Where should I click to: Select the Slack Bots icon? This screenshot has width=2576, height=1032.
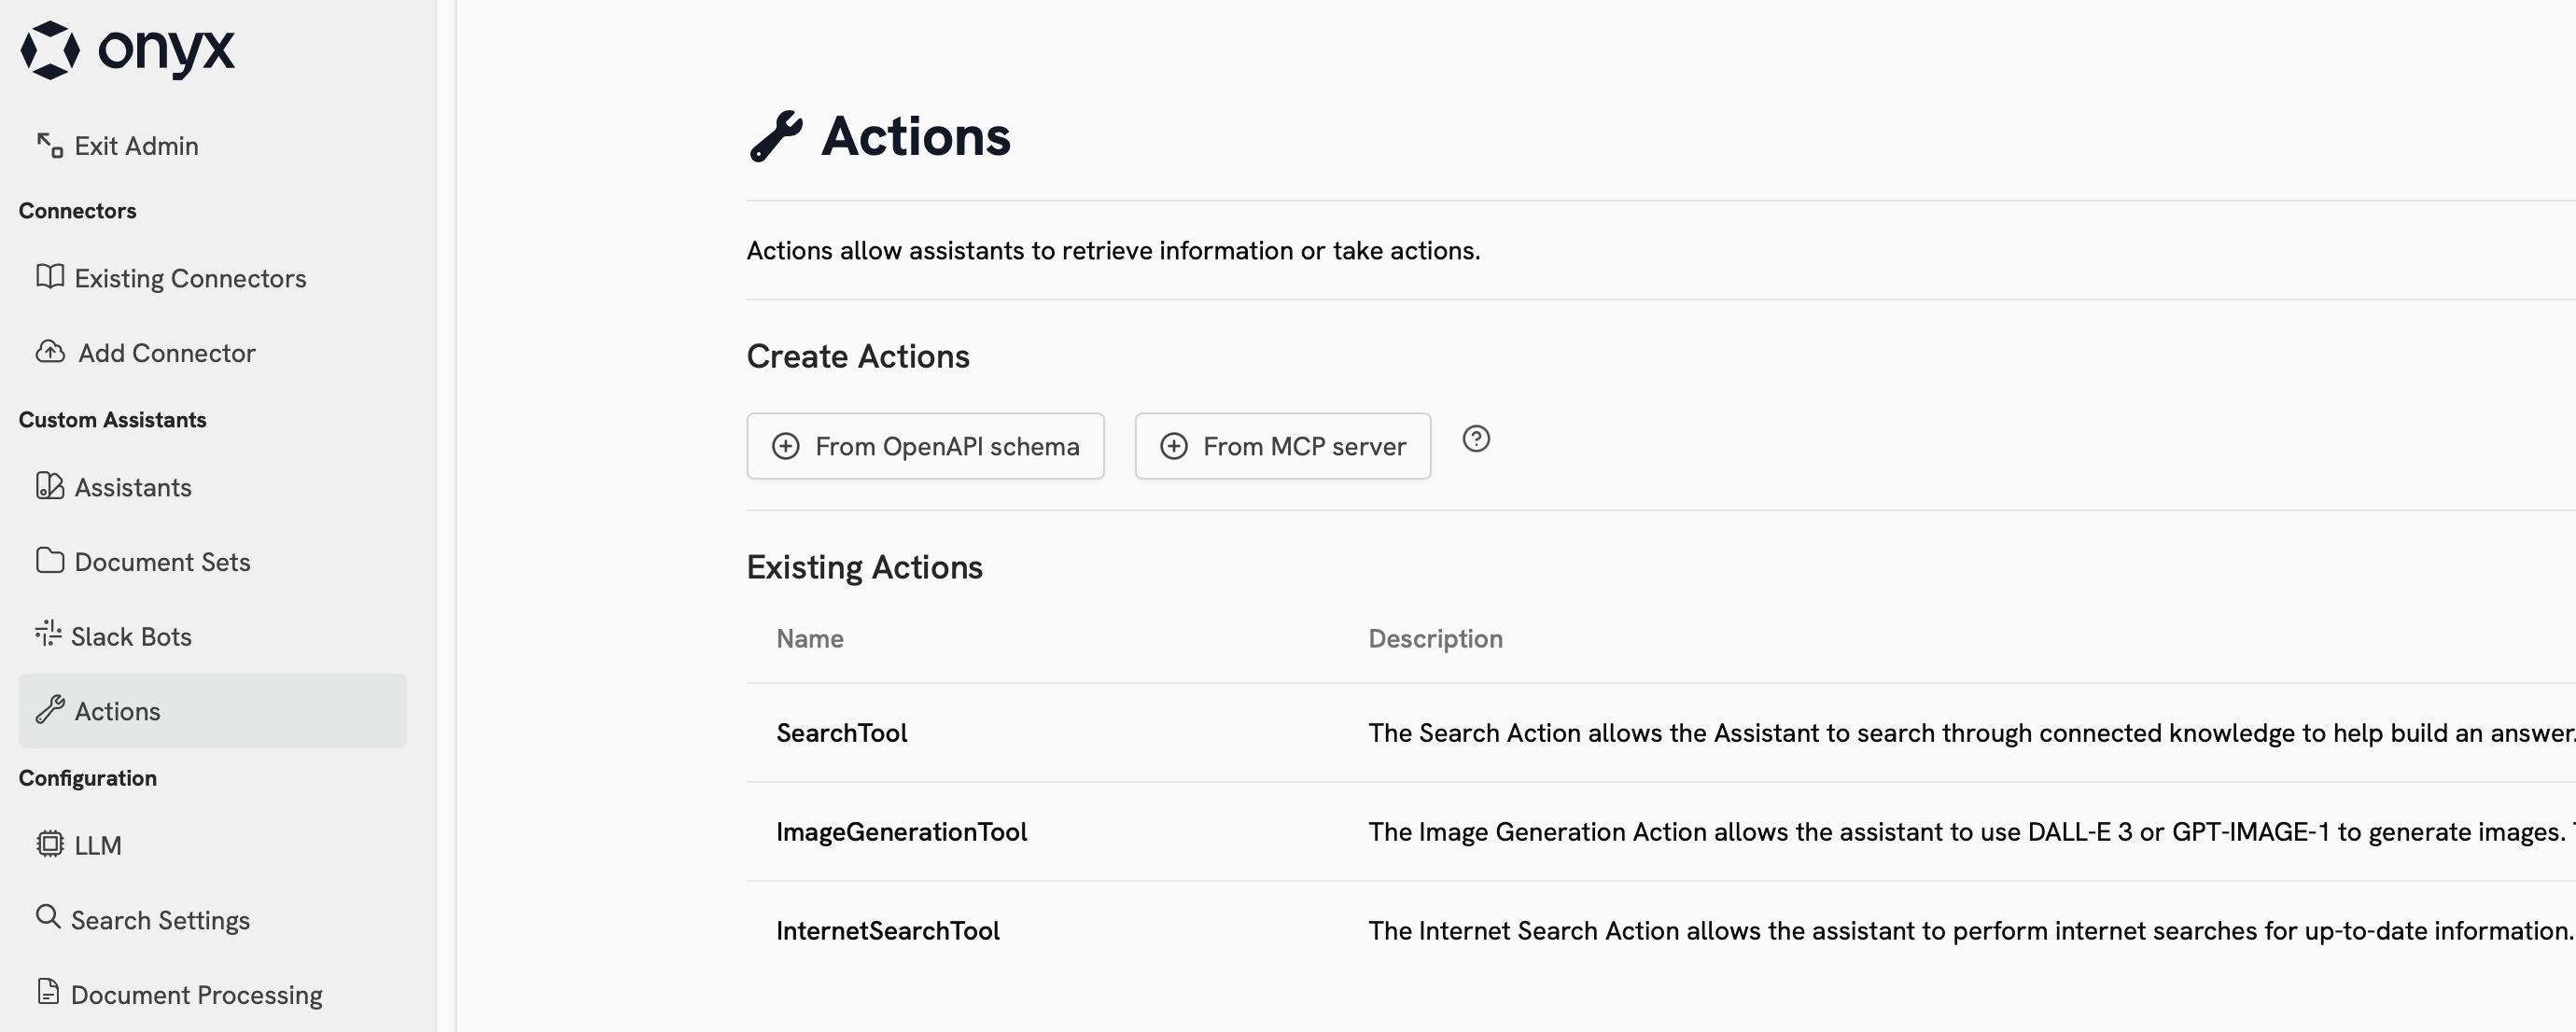click(49, 635)
